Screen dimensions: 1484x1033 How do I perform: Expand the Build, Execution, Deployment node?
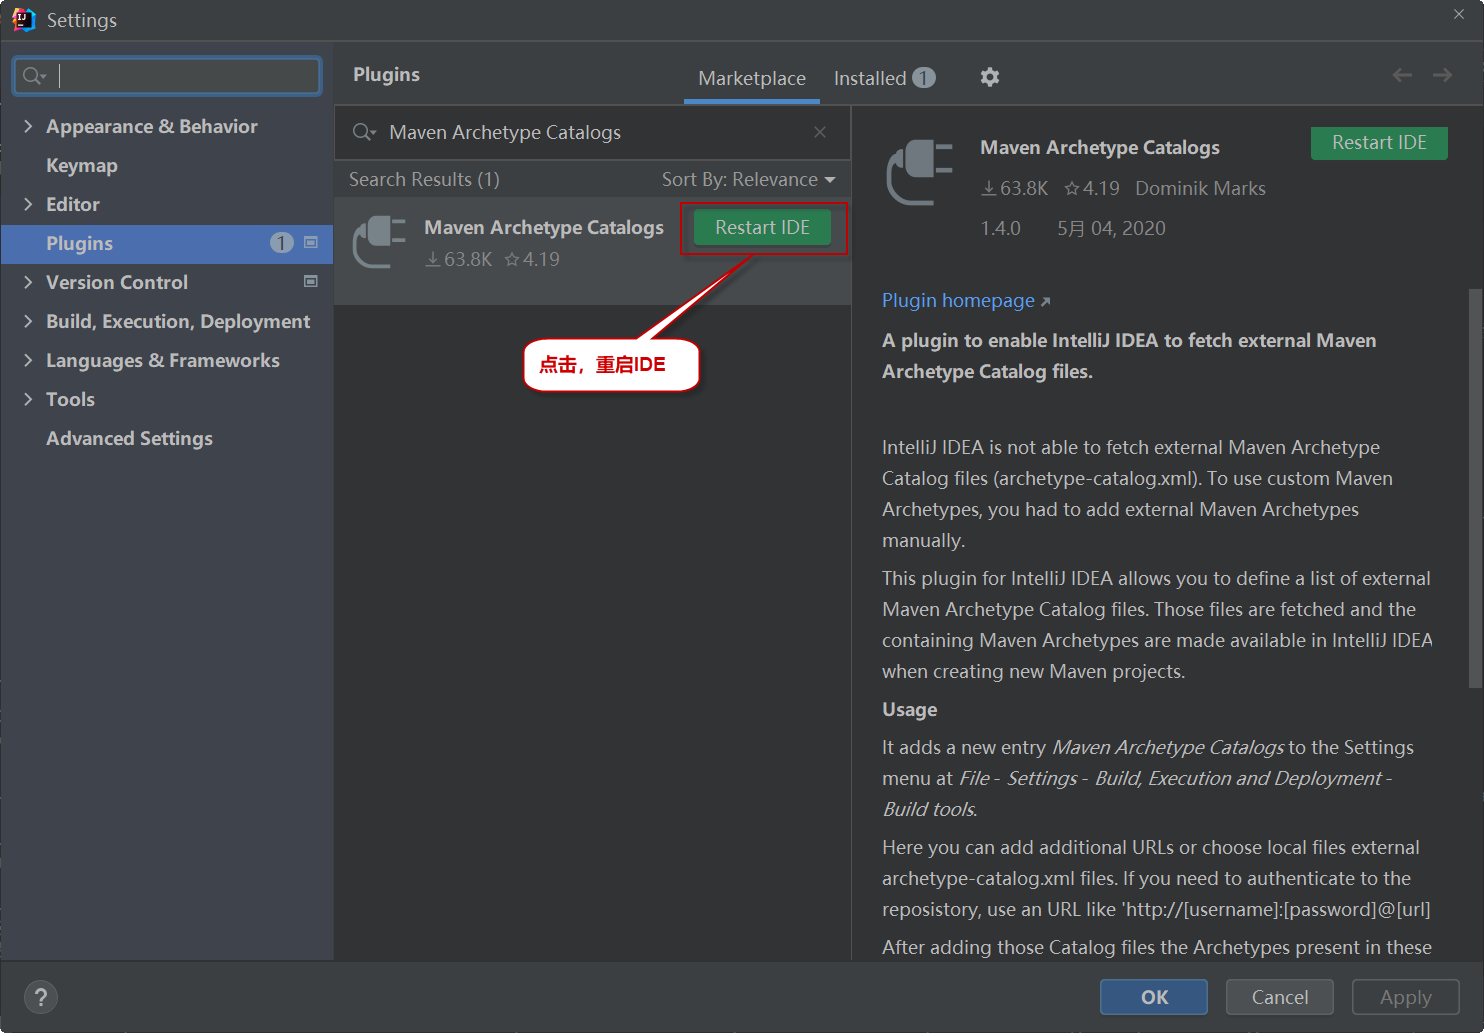28,321
